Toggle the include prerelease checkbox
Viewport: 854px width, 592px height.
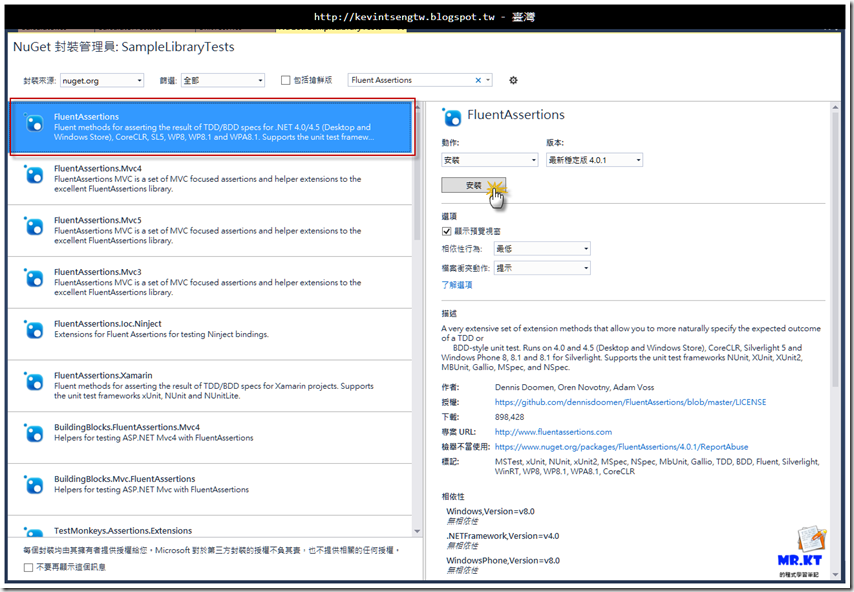coord(285,80)
